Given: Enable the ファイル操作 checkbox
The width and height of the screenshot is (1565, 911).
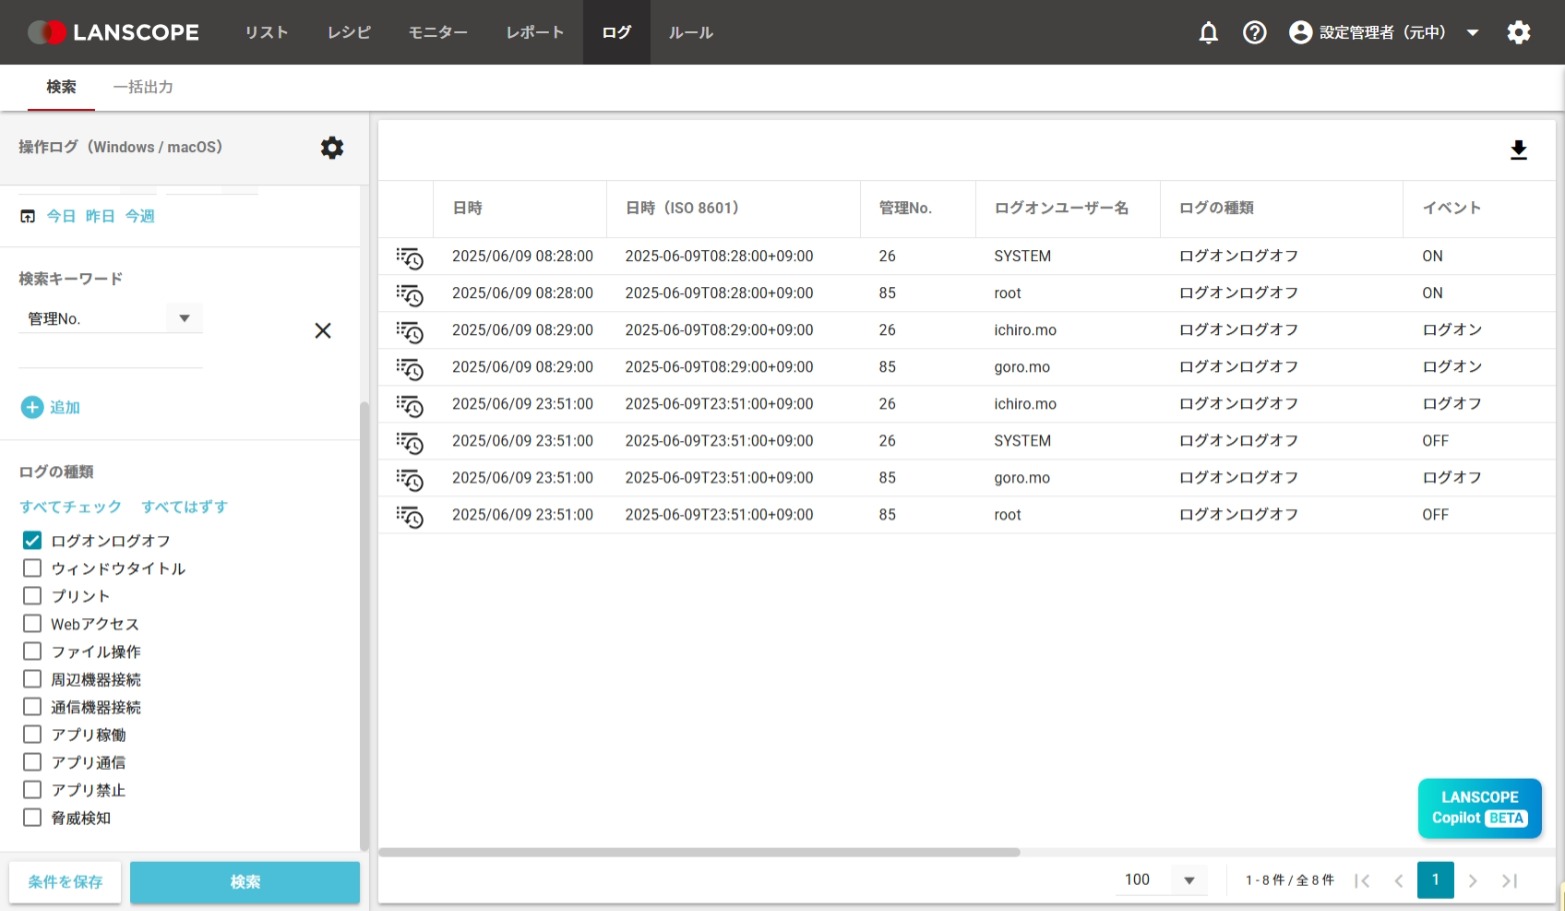Looking at the screenshot, I should click(32, 652).
